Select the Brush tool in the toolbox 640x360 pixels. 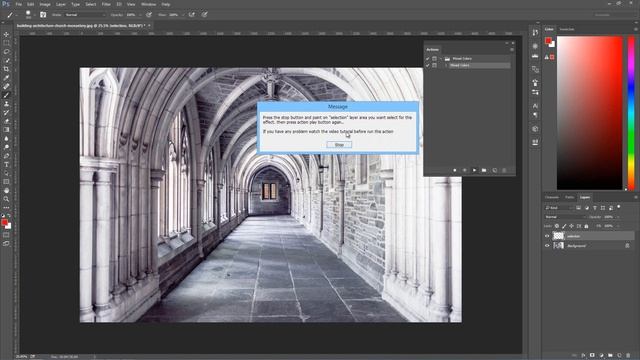tap(6, 95)
